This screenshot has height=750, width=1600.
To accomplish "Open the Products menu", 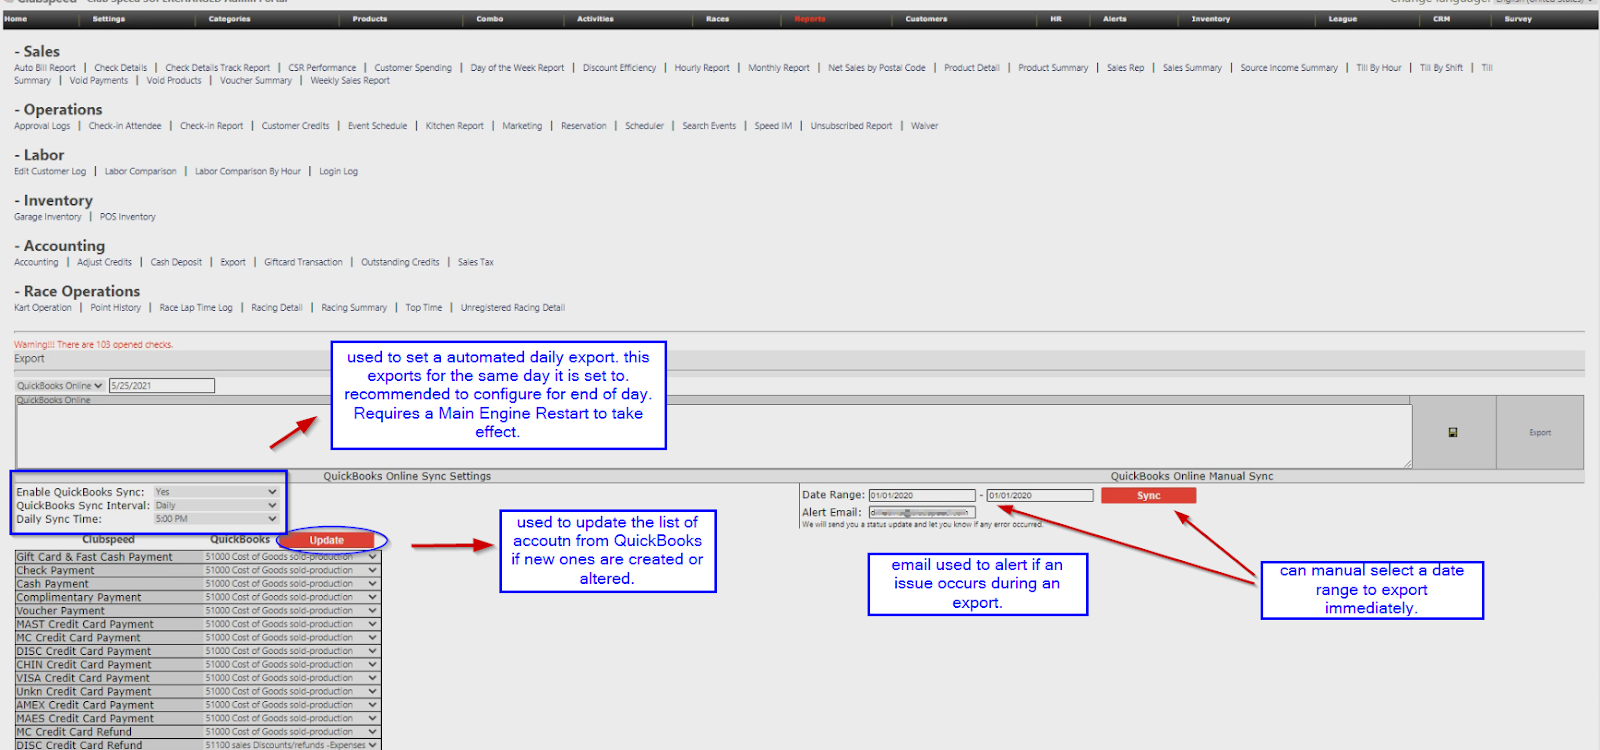I will [x=369, y=19].
